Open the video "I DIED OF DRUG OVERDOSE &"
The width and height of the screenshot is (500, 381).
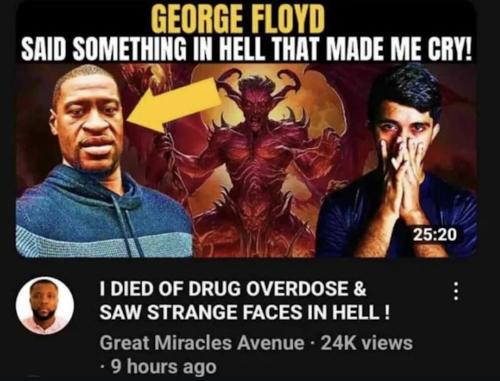point(233,289)
